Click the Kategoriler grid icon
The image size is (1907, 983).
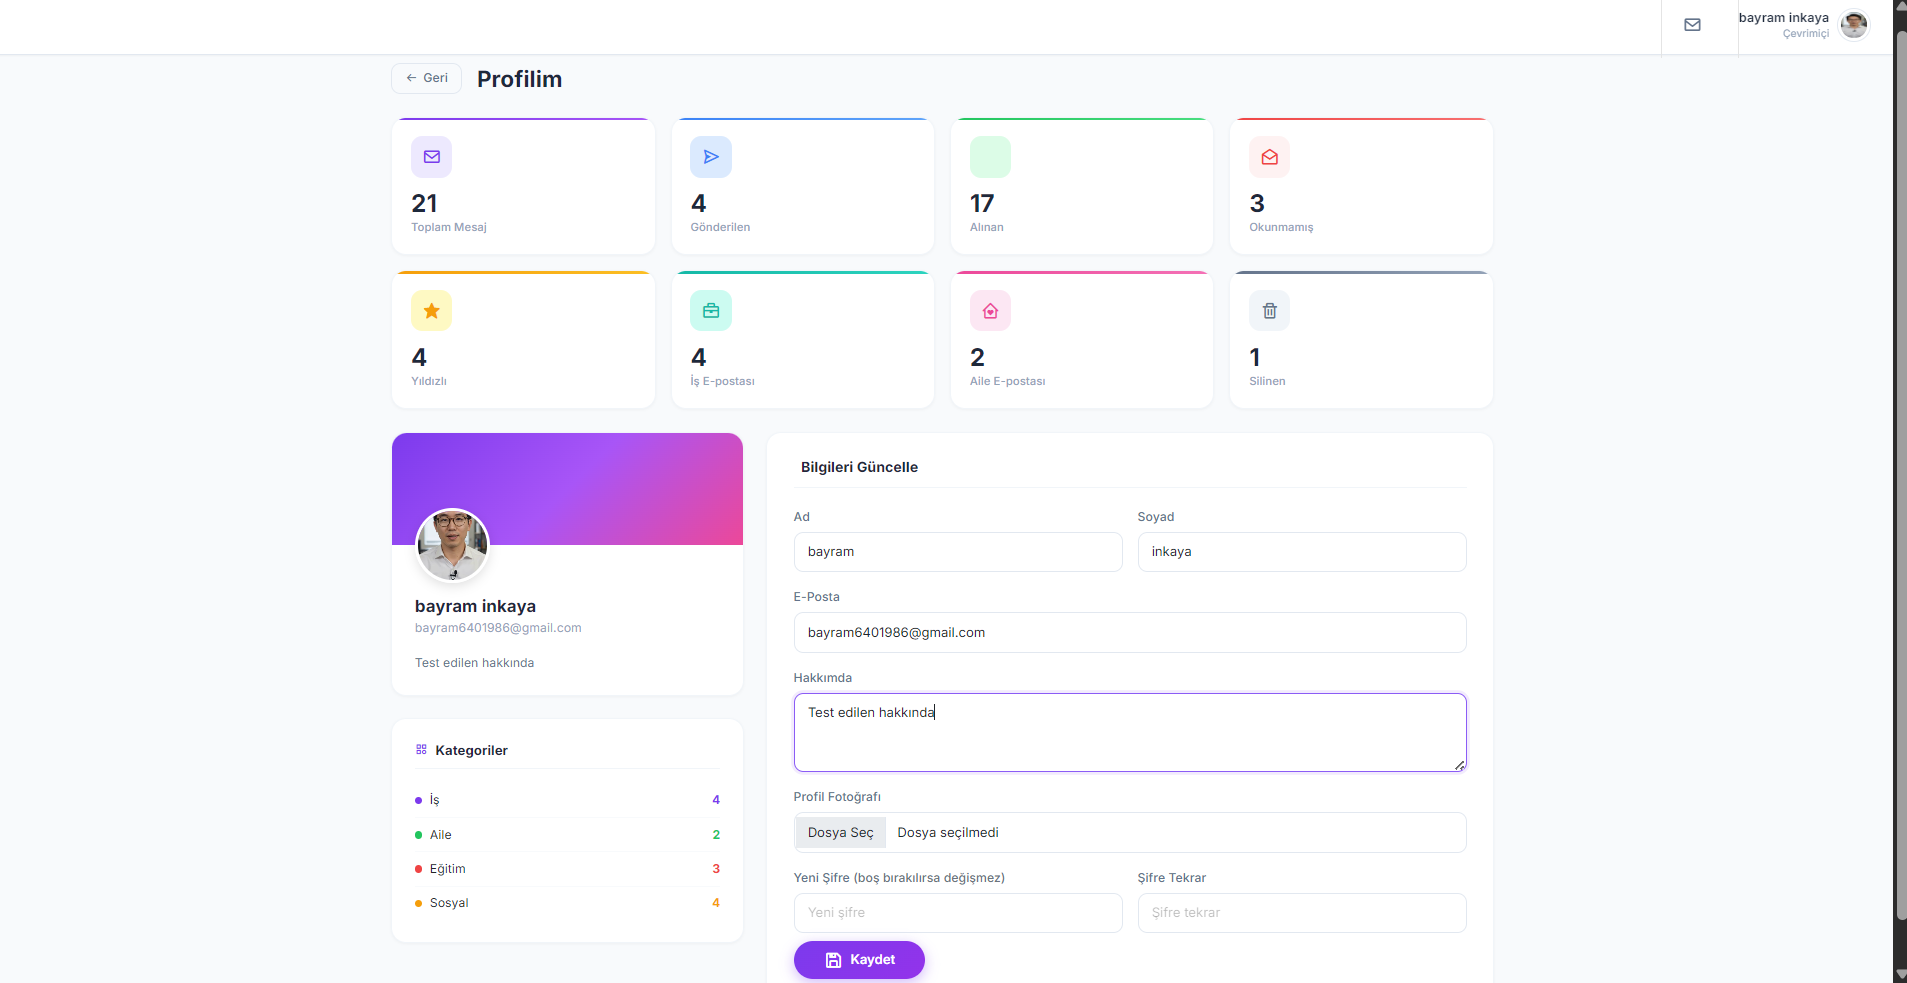tap(421, 749)
